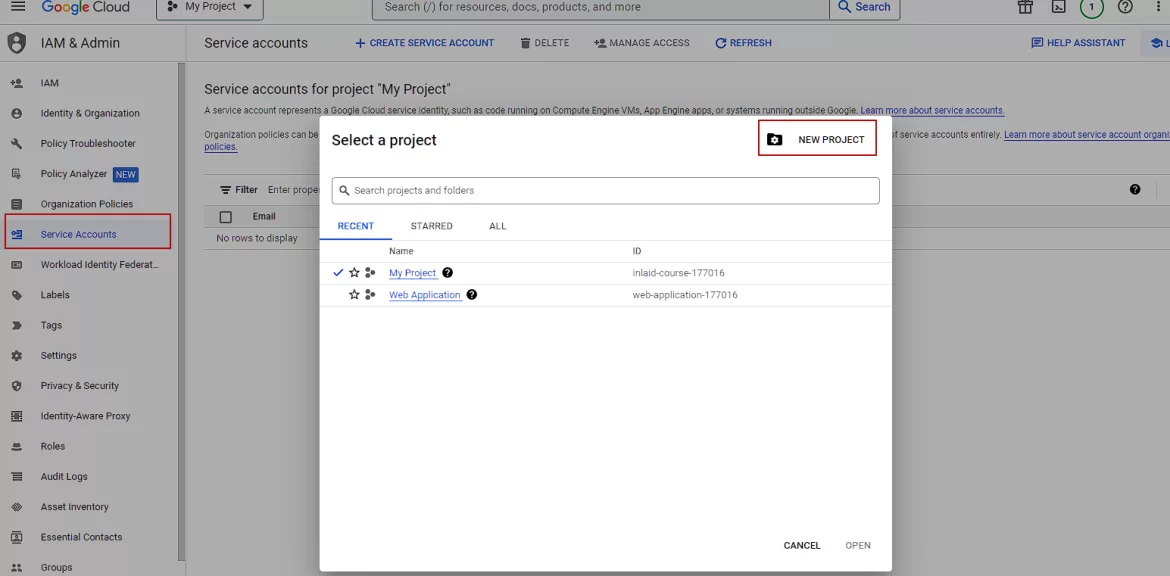The width and height of the screenshot is (1170, 576).
Task: Click OPEN in the dialog
Action: 858,545
